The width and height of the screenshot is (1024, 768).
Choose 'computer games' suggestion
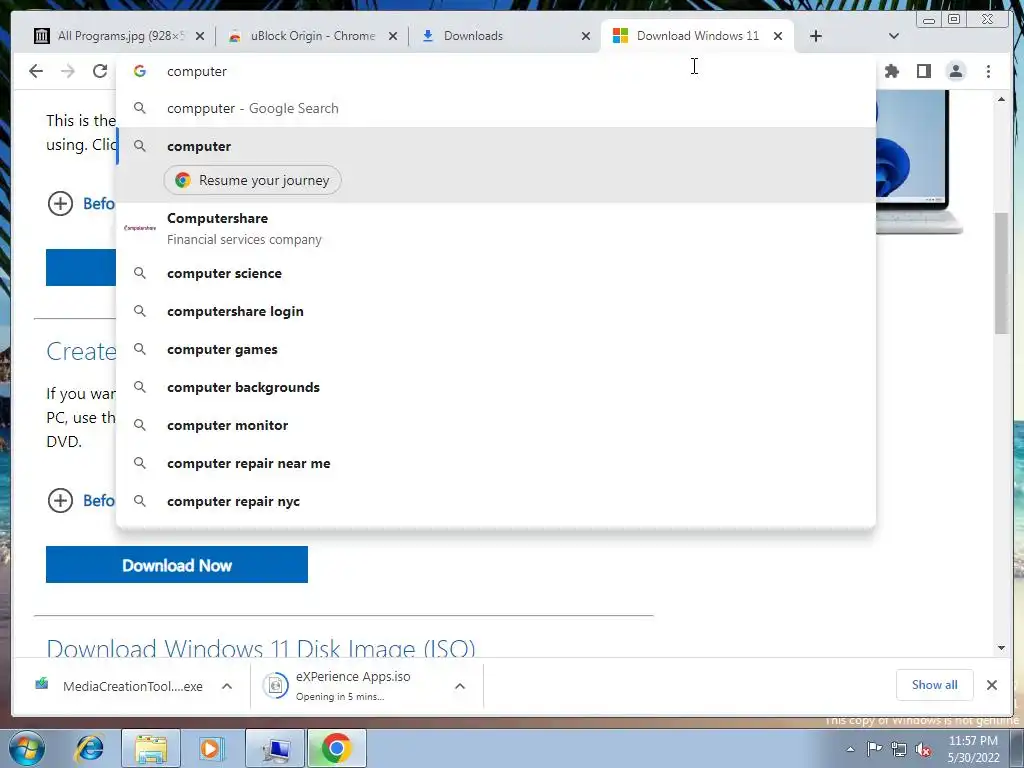(496, 349)
